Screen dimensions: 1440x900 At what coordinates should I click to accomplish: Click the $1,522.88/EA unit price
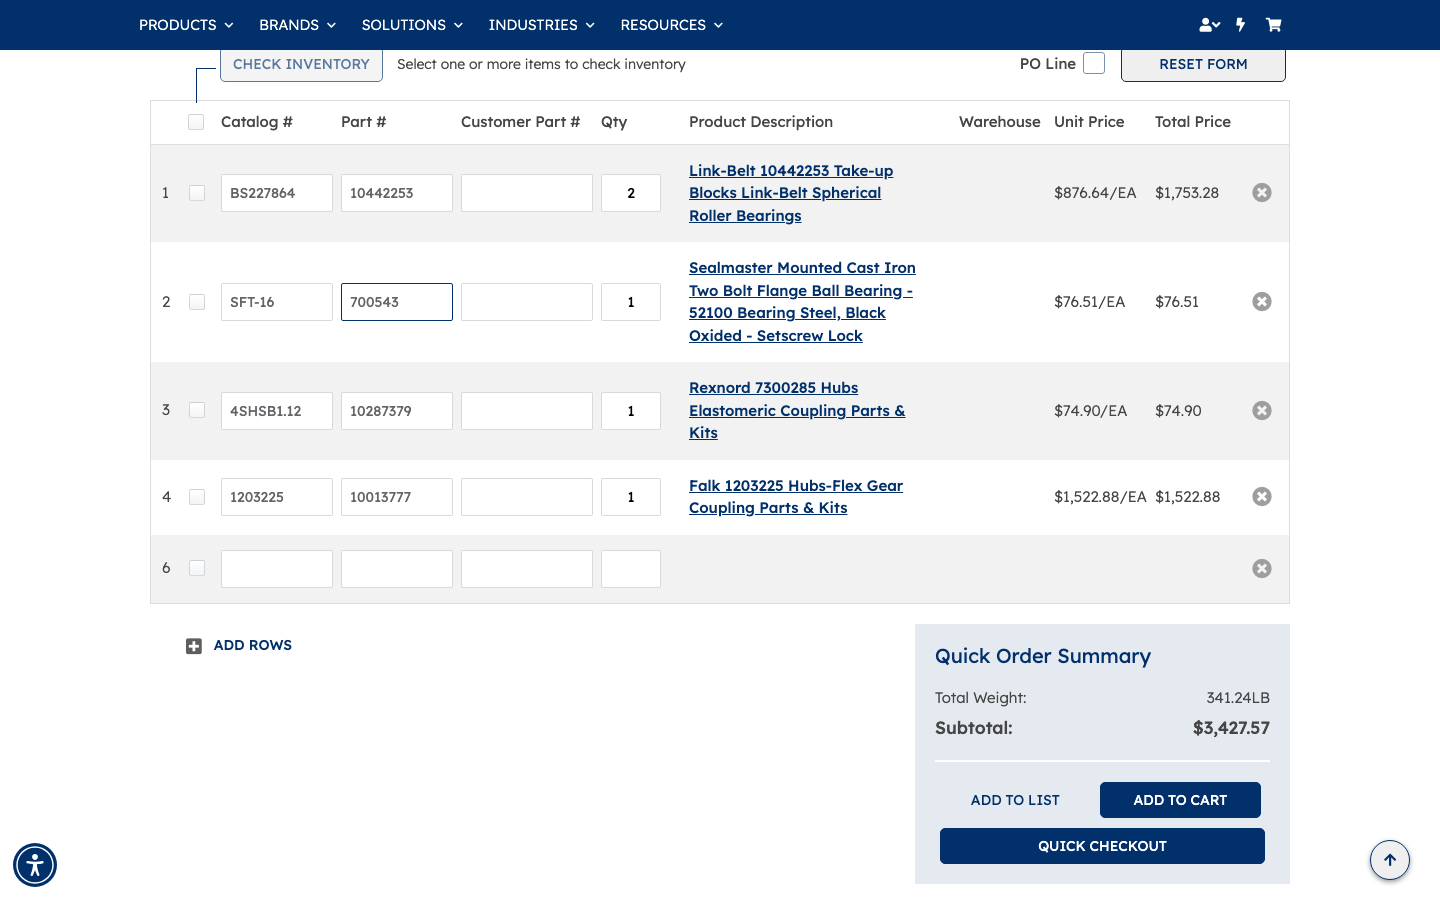point(1100,497)
